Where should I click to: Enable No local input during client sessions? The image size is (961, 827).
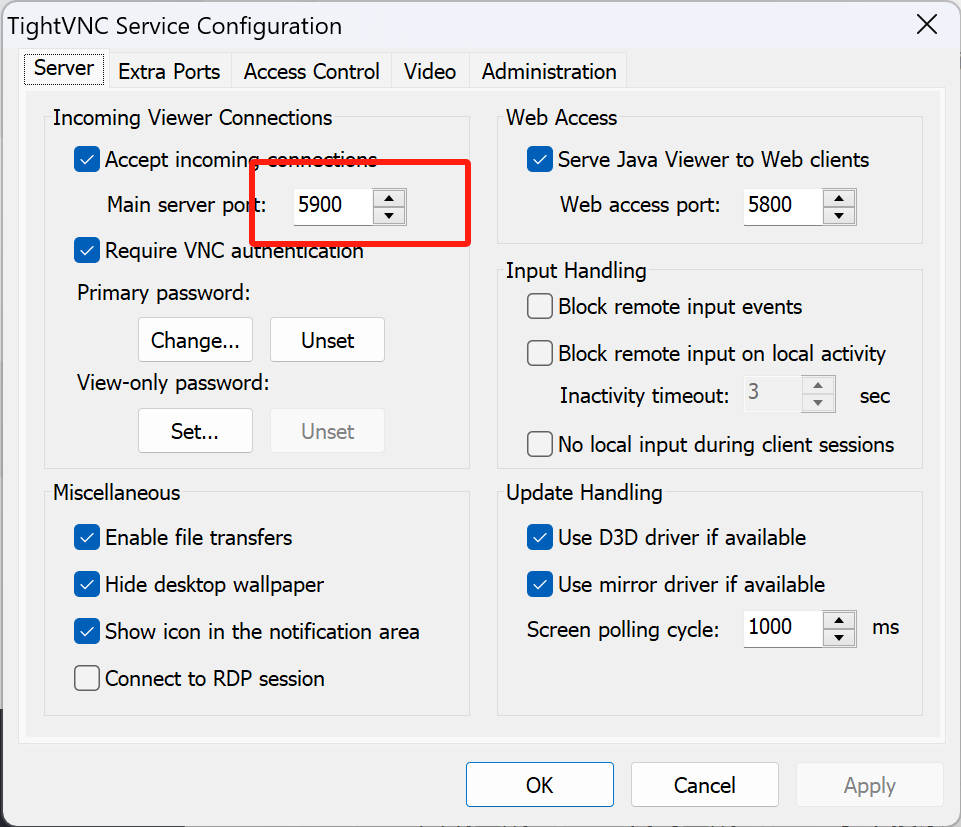click(539, 444)
